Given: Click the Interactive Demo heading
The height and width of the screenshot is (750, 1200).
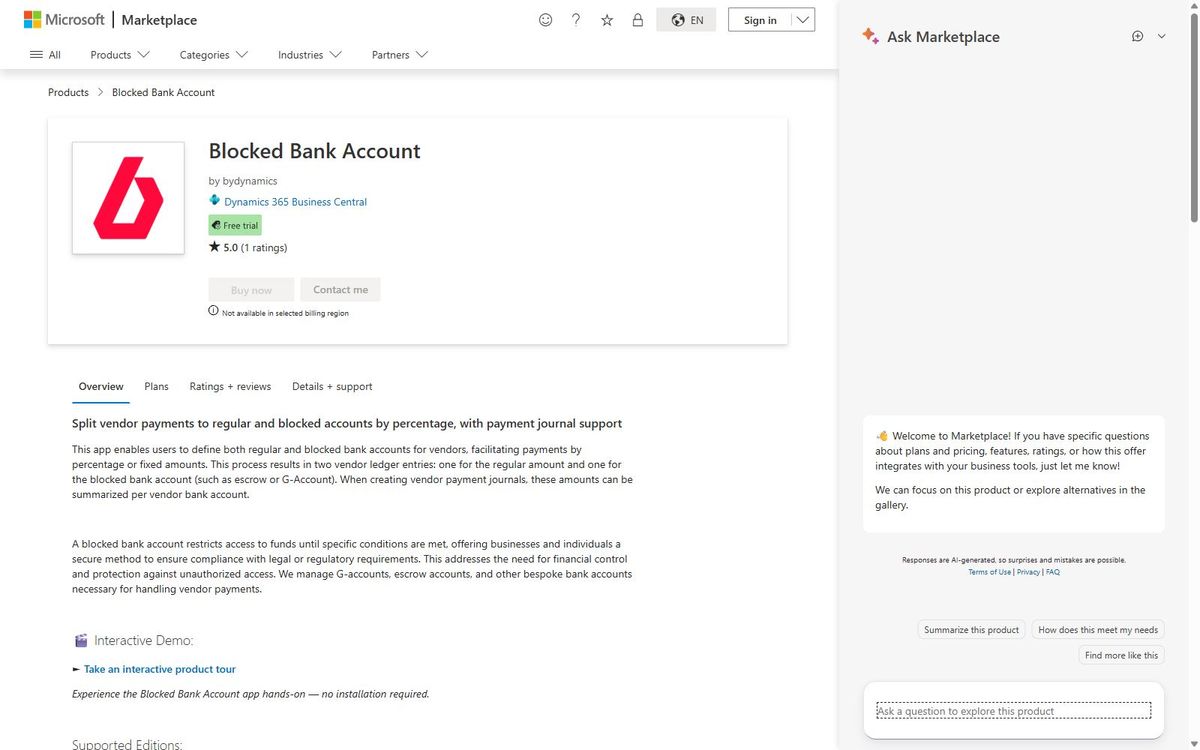Looking at the screenshot, I should 143,640.
